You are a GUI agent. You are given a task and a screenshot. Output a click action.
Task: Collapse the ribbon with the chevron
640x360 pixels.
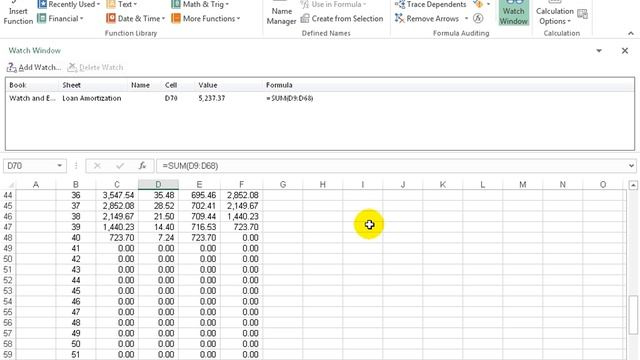(x=631, y=33)
